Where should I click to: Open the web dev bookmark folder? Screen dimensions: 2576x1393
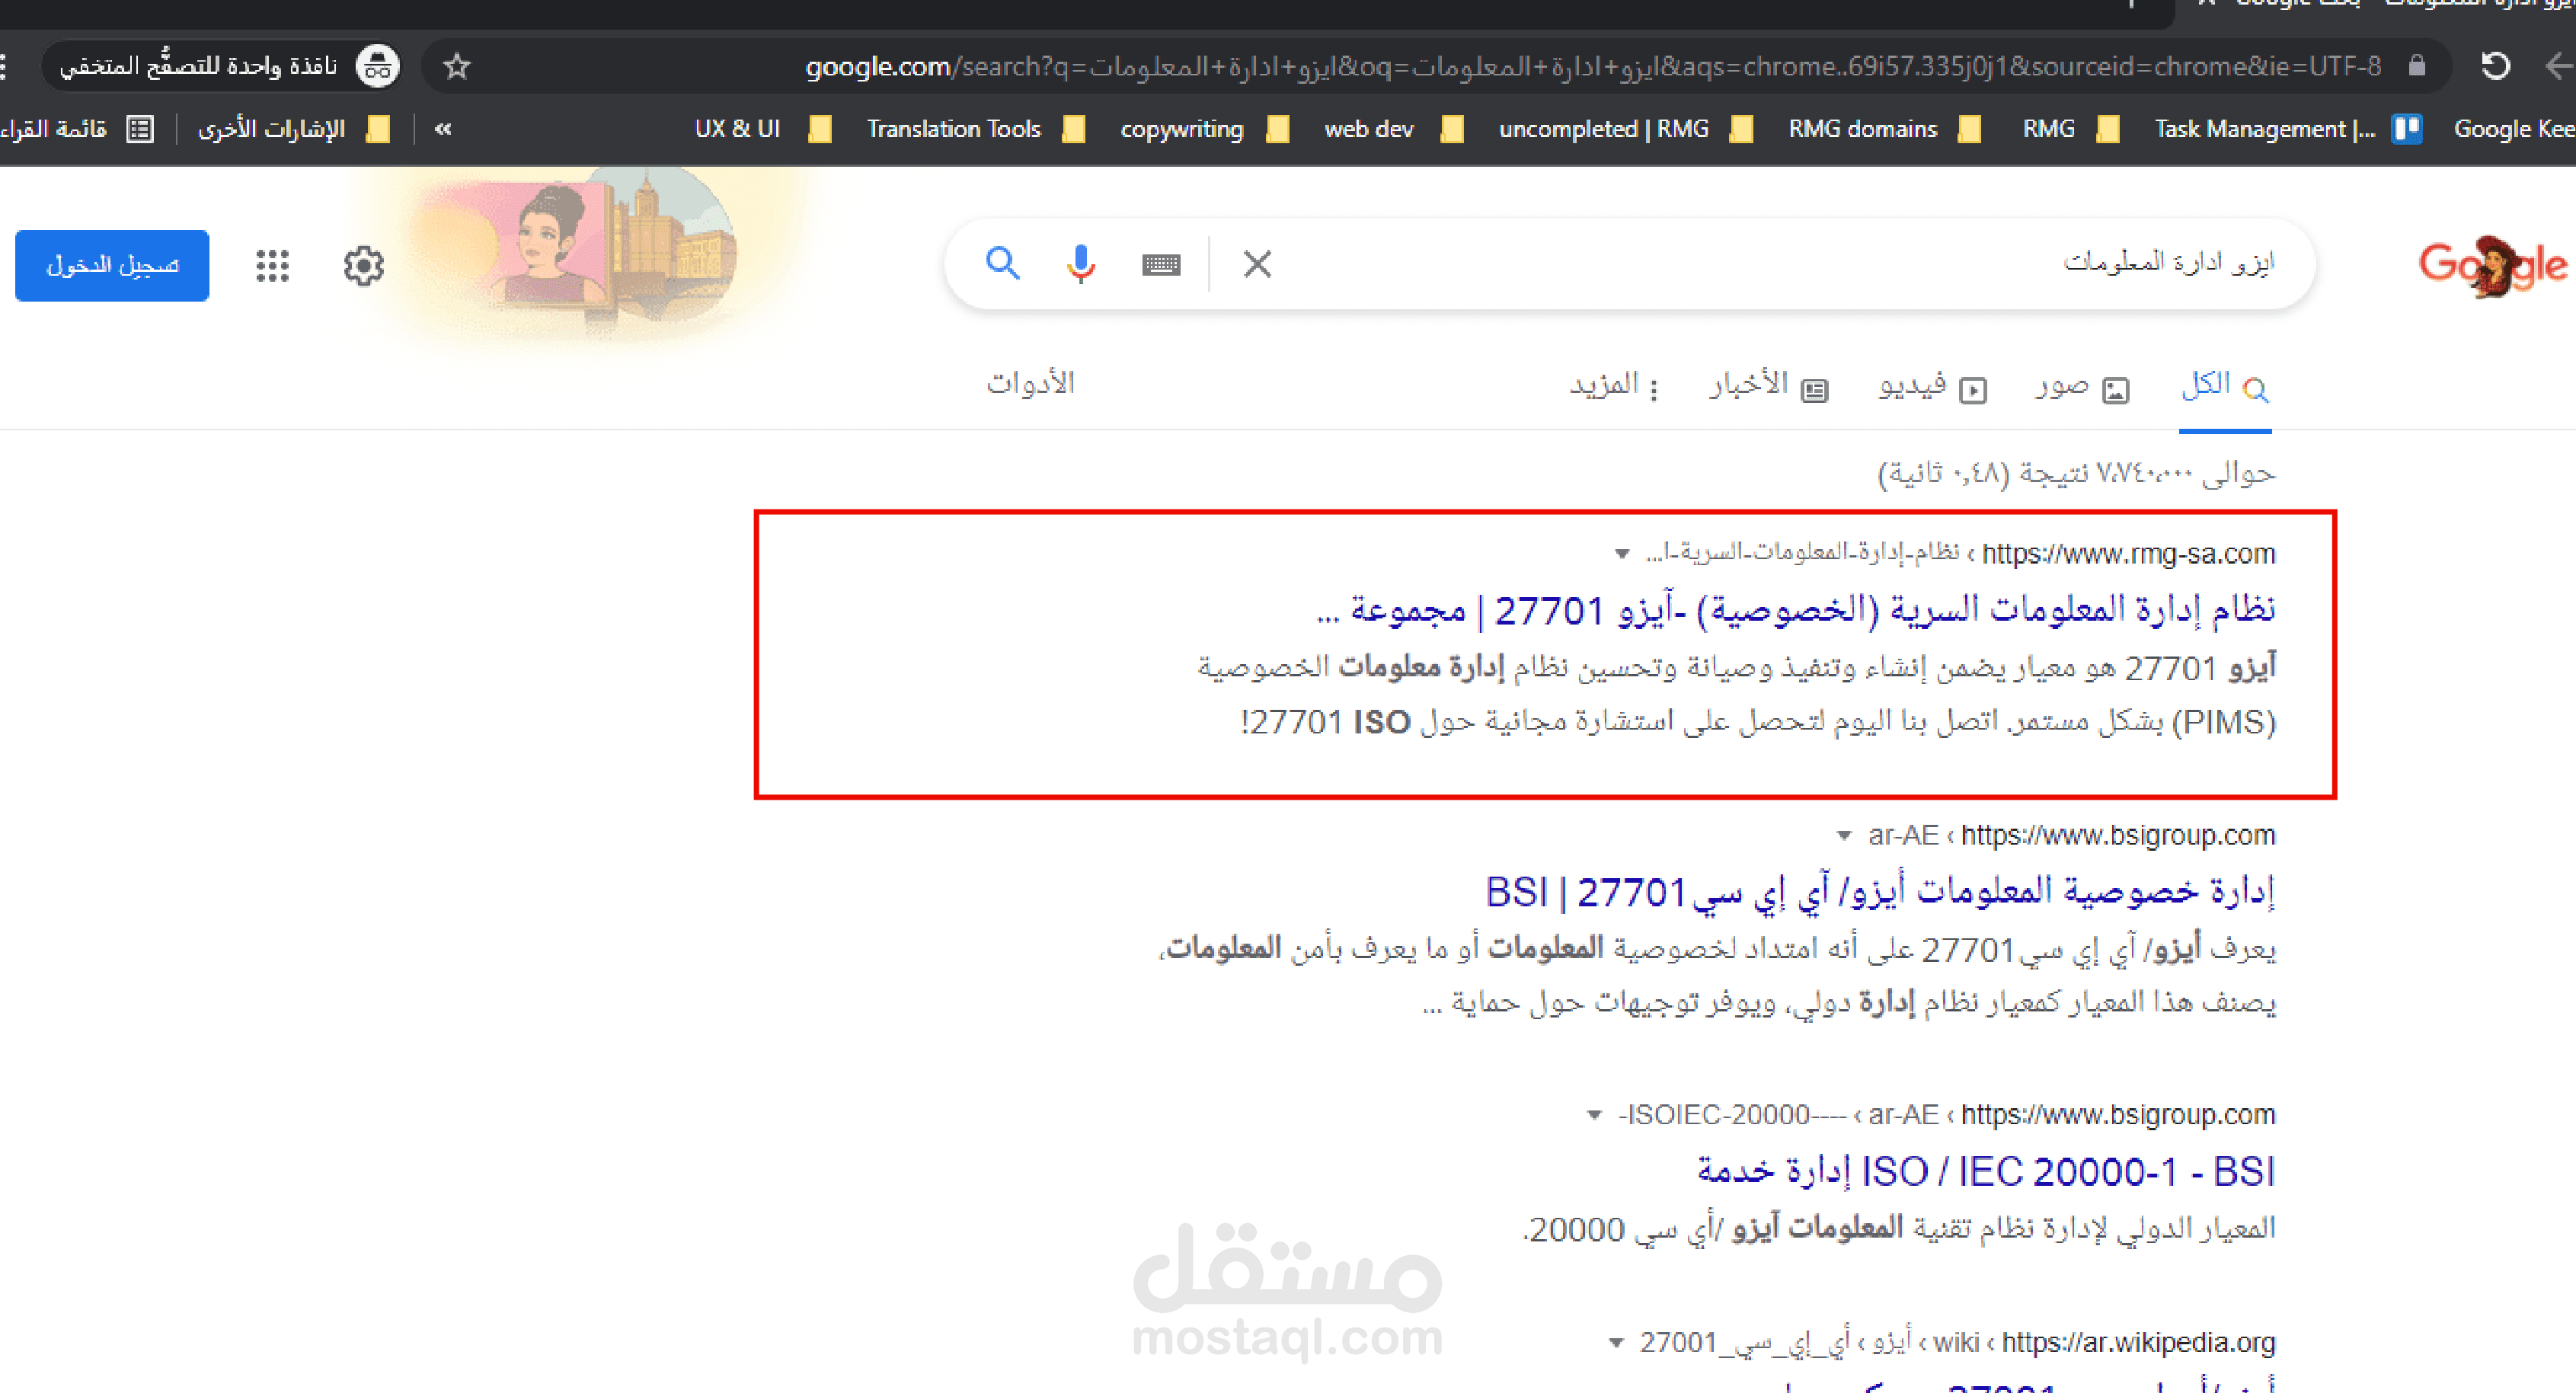1394,129
